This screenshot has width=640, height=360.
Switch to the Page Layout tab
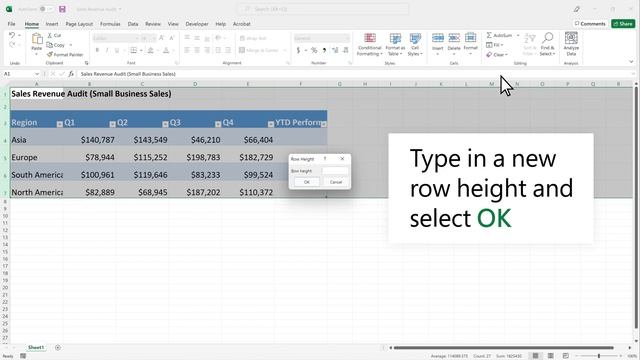[x=79, y=24]
